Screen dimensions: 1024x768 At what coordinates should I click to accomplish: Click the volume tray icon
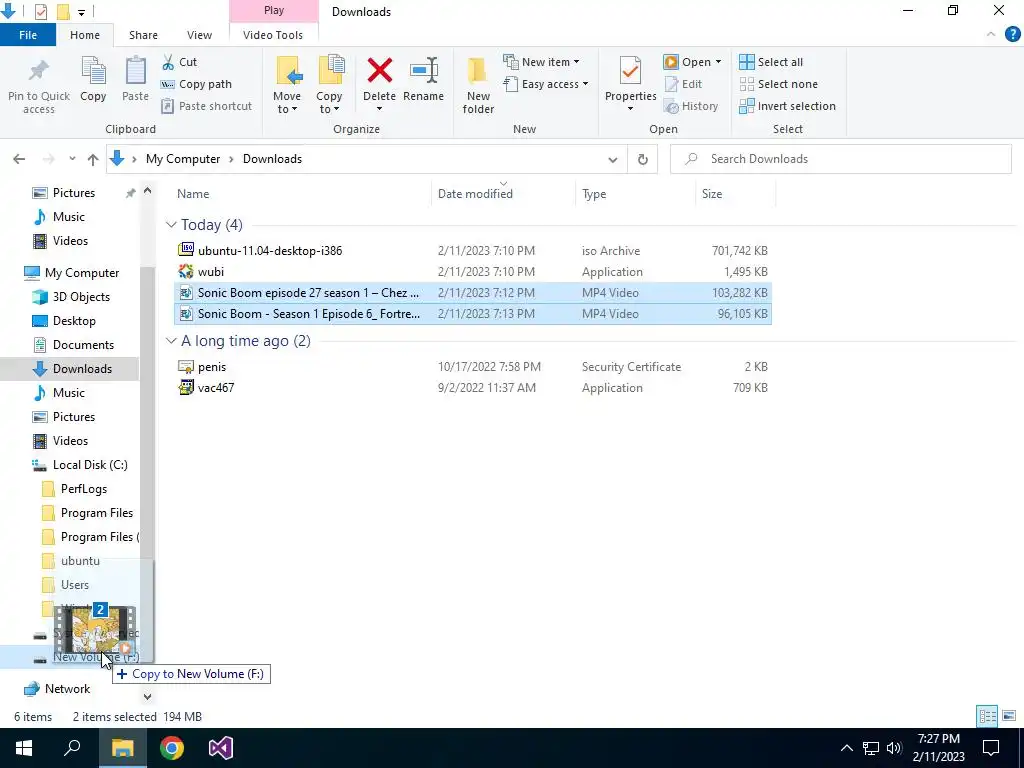point(894,748)
